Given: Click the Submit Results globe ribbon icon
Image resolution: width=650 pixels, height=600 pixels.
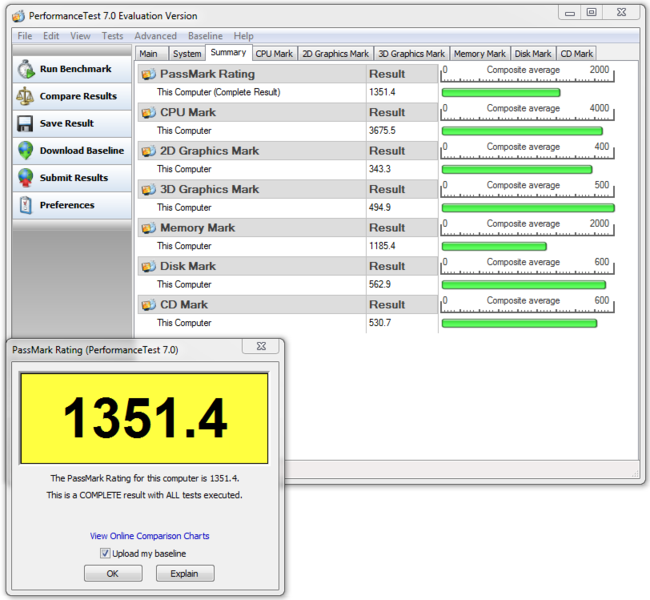Looking at the screenshot, I should [26, 178].
